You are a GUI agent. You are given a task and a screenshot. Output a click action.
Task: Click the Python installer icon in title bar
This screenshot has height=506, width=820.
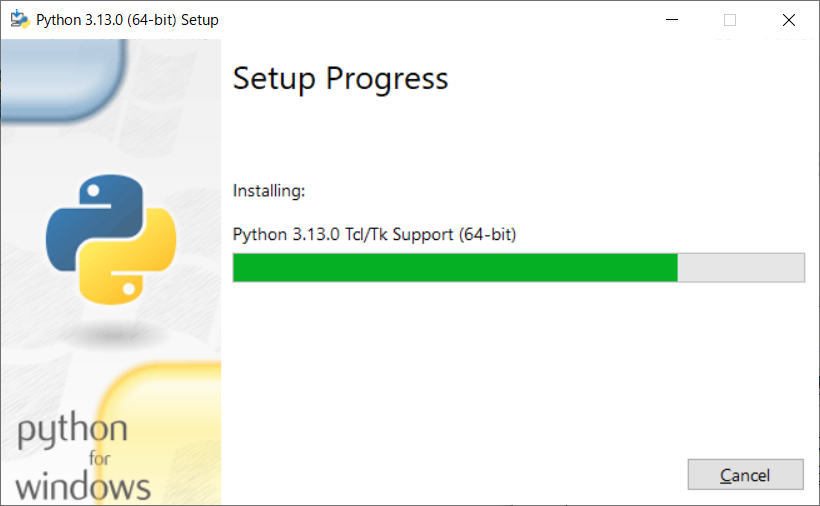20,19
